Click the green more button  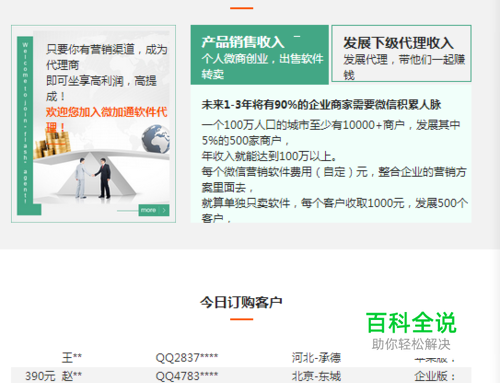[x=154, y=210]
